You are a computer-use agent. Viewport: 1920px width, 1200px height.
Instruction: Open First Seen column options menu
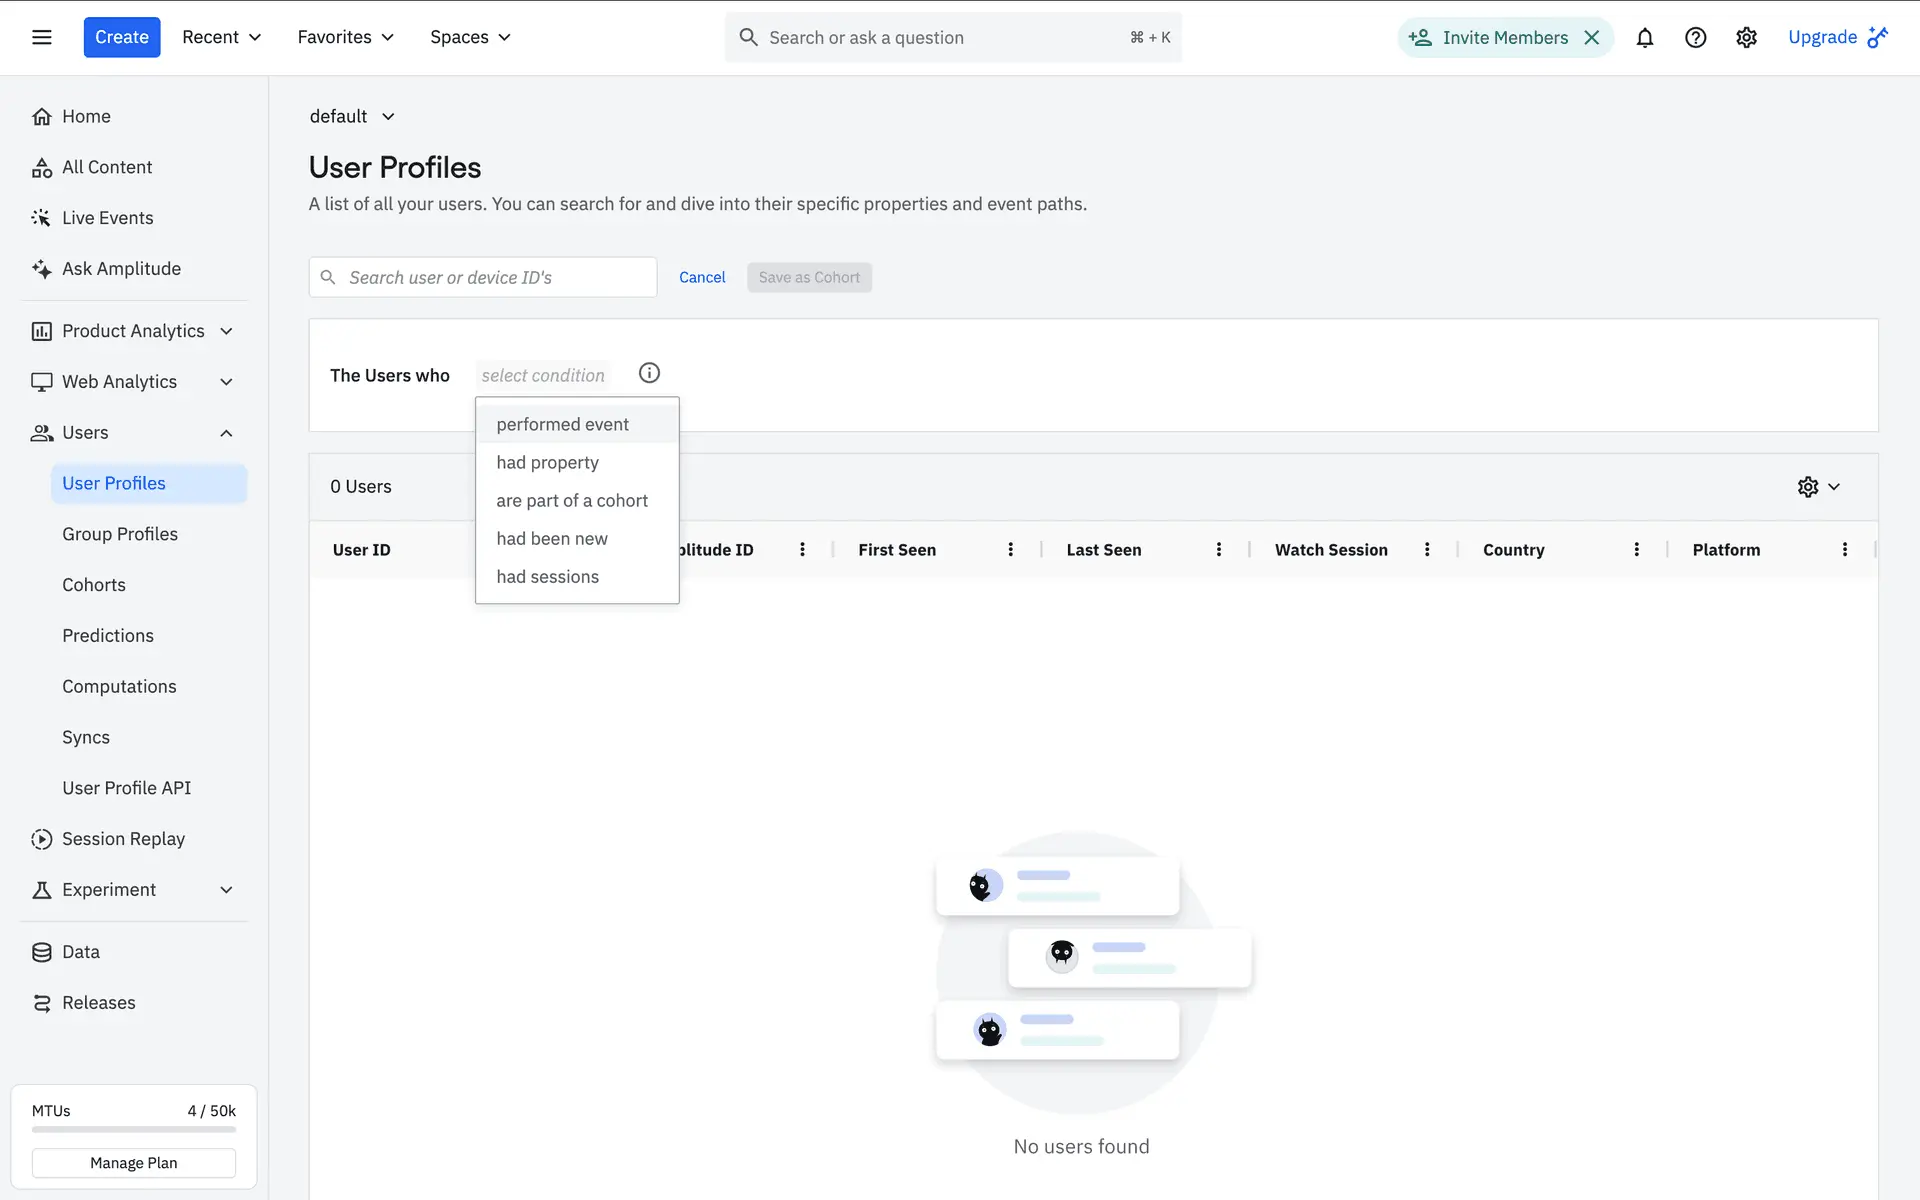click(1010, 549)
